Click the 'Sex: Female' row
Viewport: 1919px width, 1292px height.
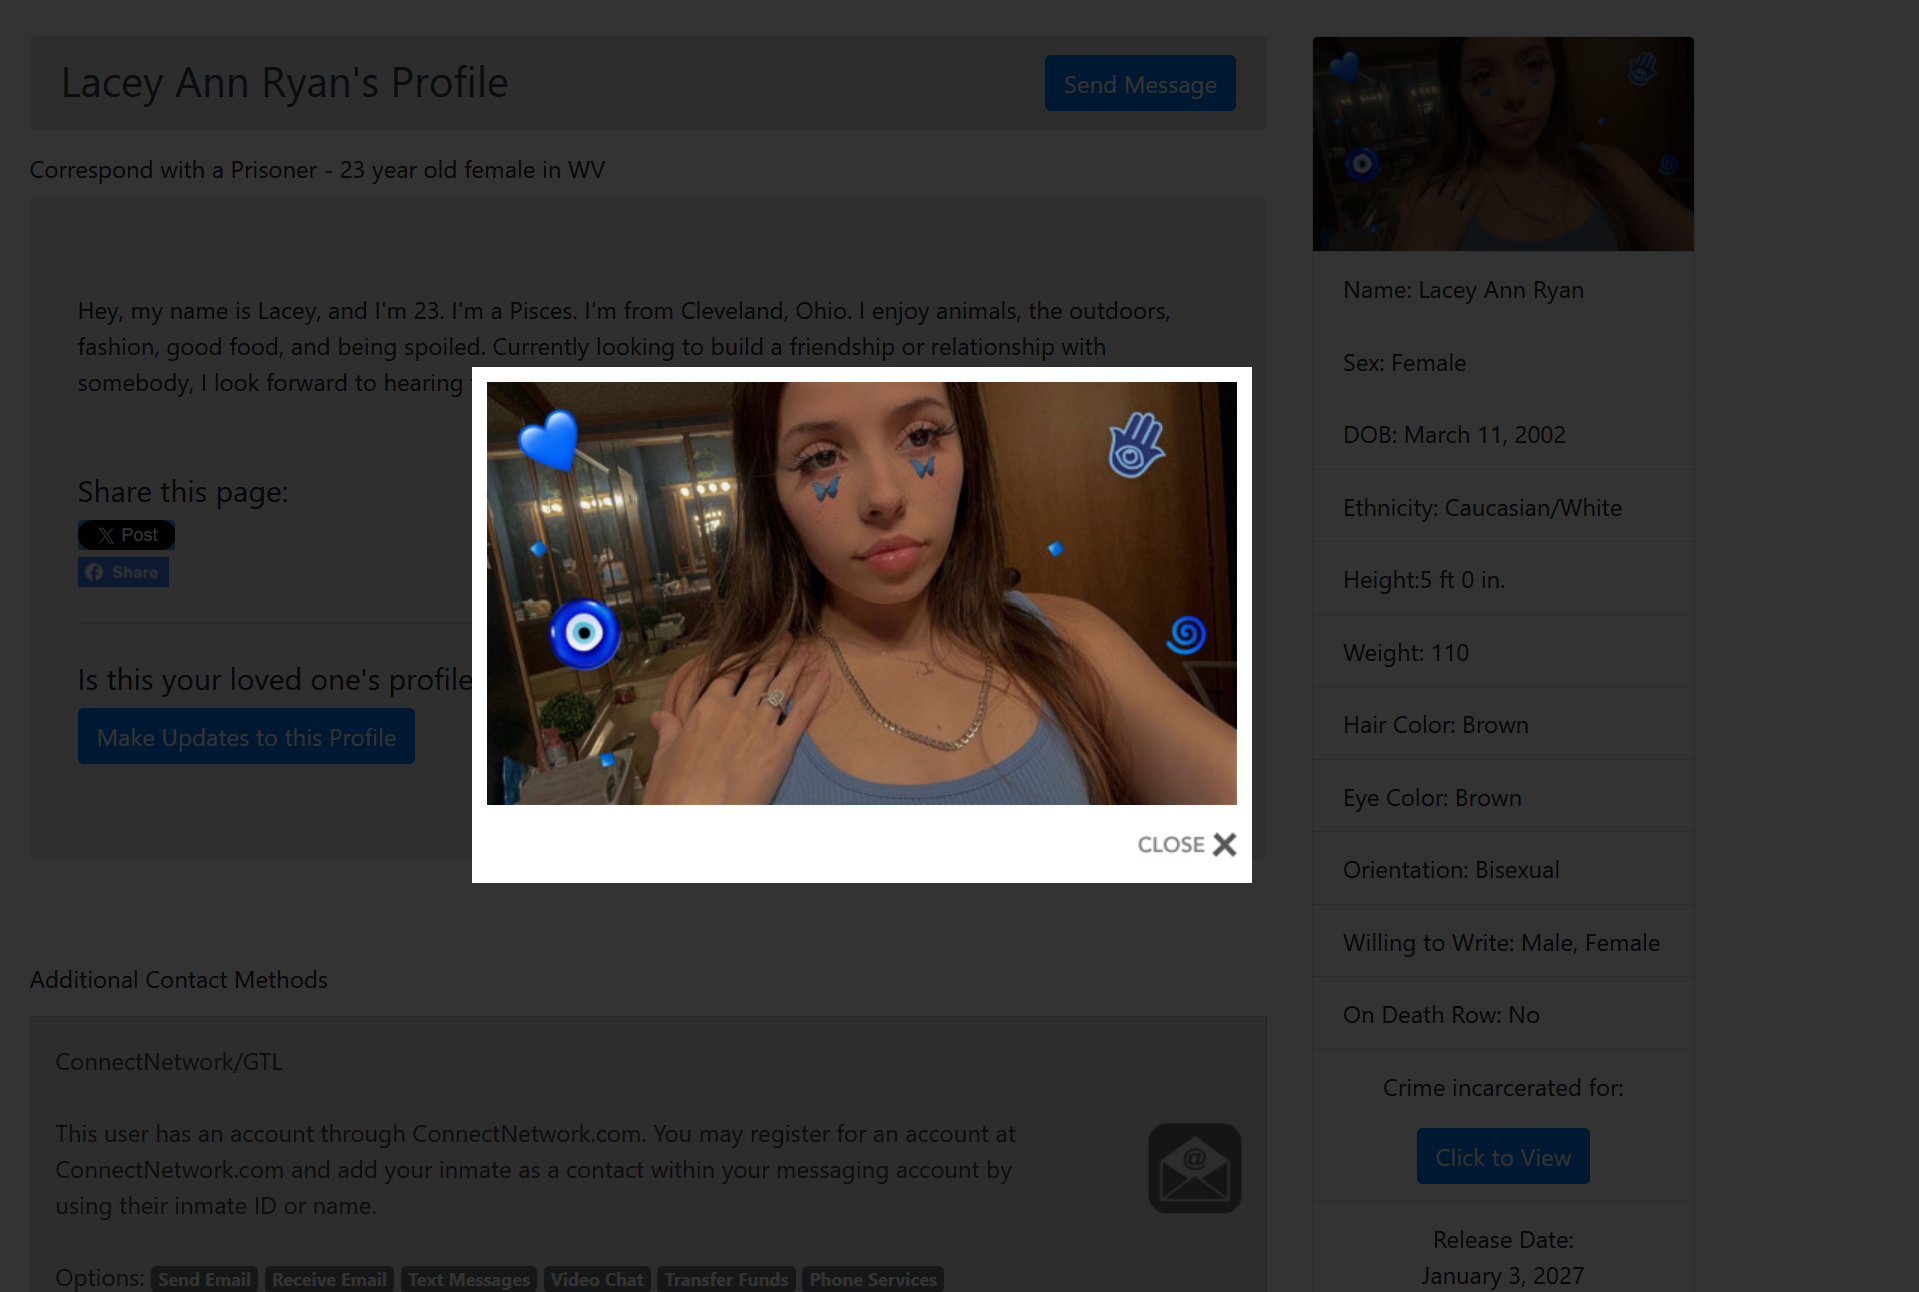click(1503, 362)
